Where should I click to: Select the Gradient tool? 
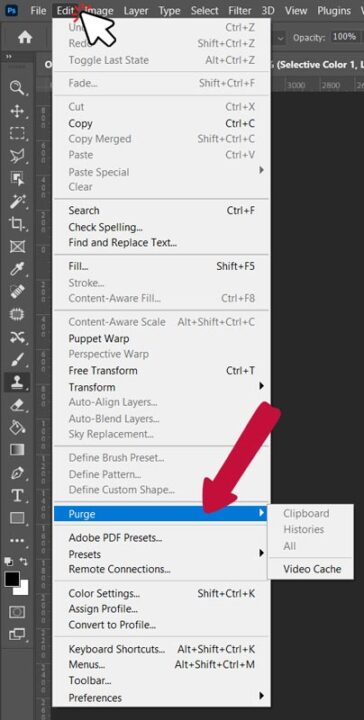tap(17, 449)
